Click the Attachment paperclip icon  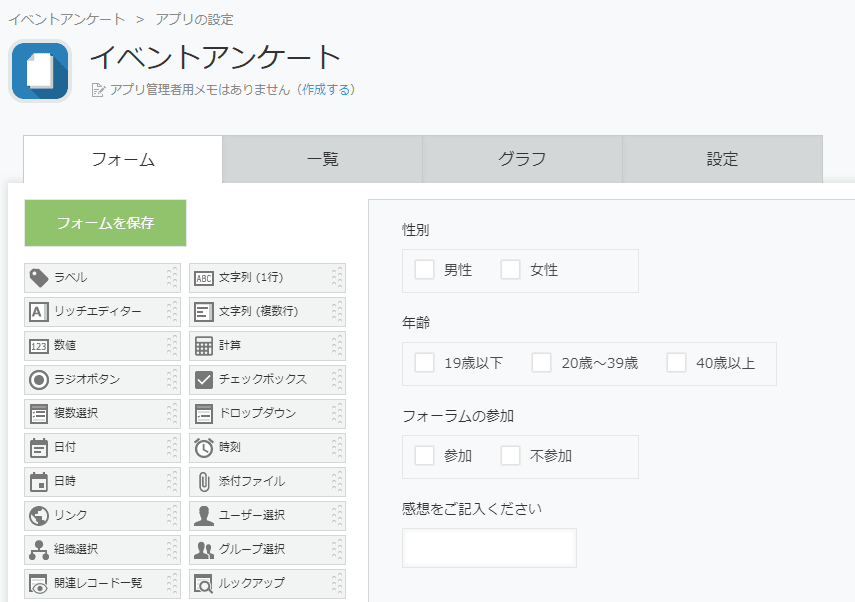point(204,482)
